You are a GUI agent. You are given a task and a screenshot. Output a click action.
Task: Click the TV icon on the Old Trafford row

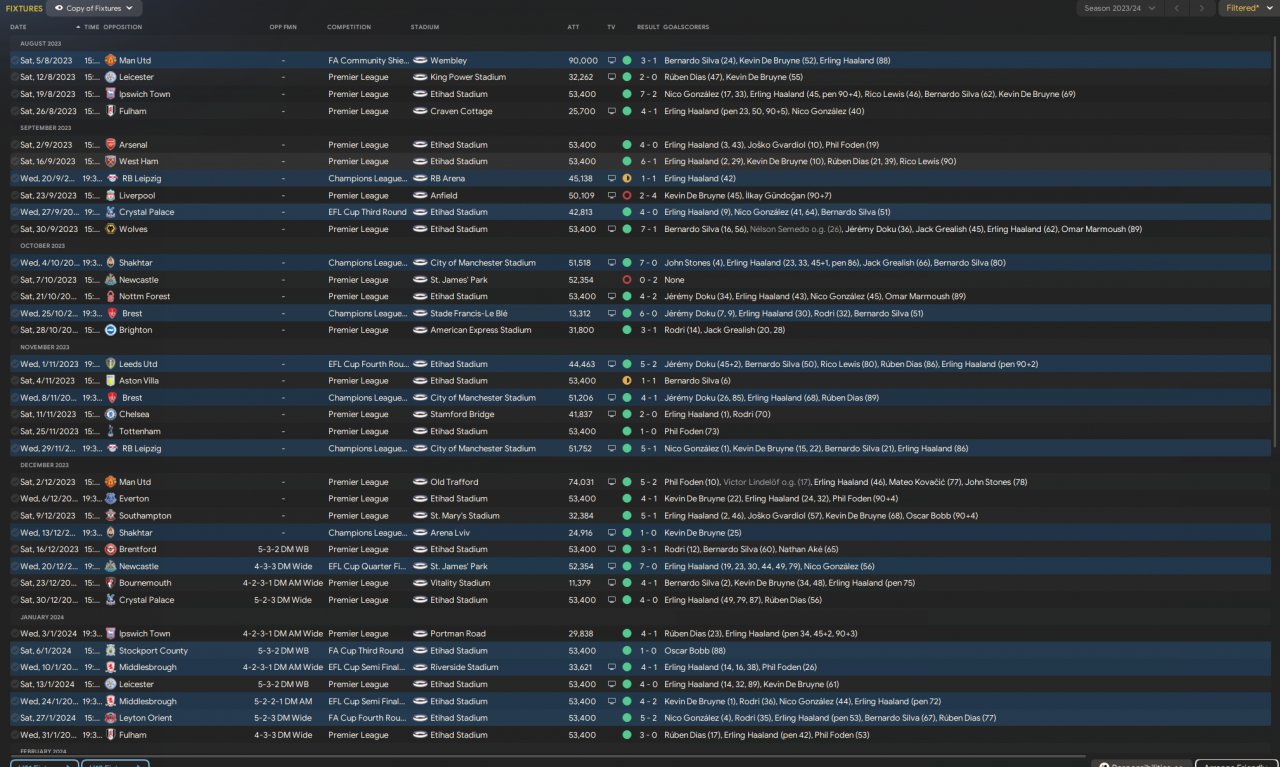(612, 482)
